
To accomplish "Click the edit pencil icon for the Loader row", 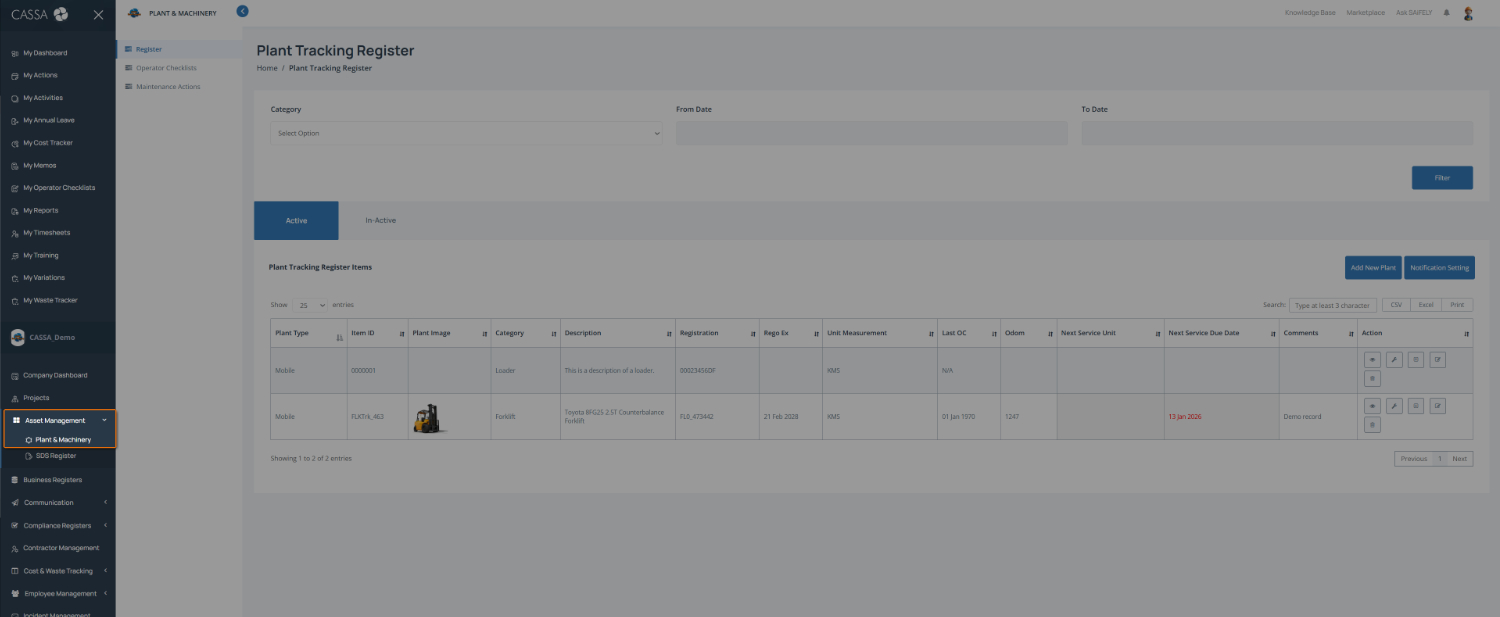I will [1438, 360].
